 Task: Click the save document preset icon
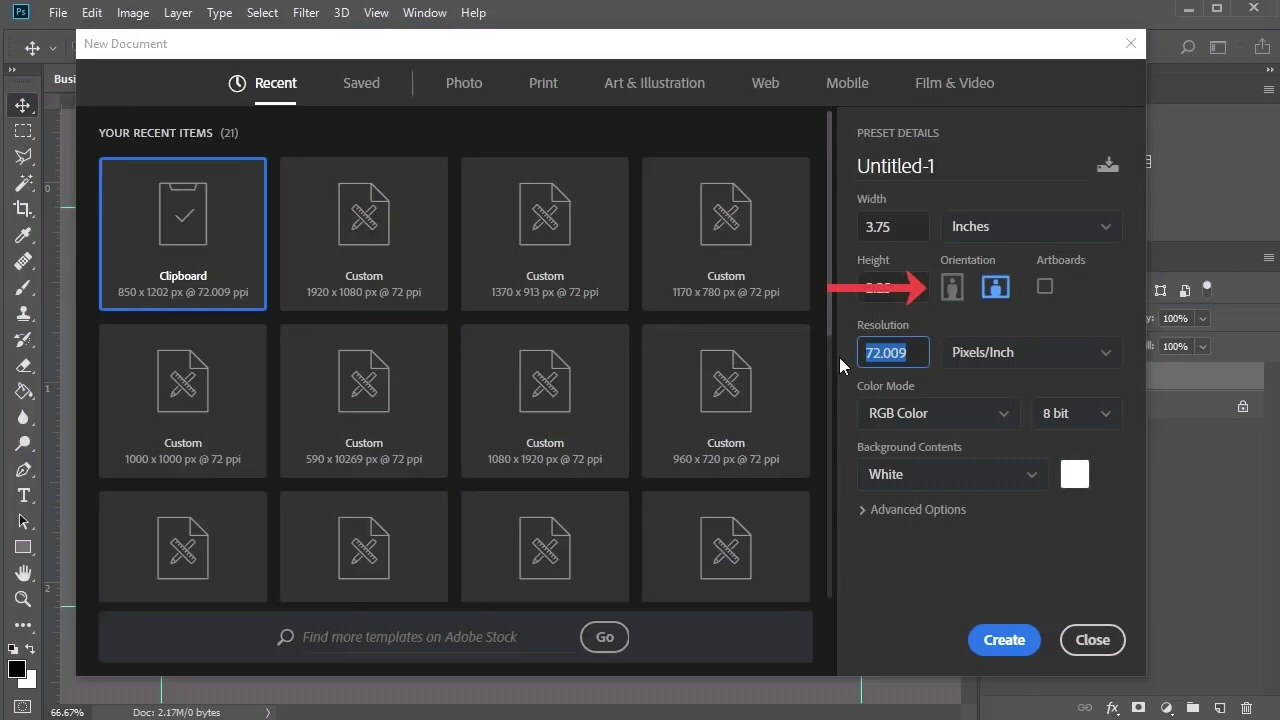[1107, 165]
